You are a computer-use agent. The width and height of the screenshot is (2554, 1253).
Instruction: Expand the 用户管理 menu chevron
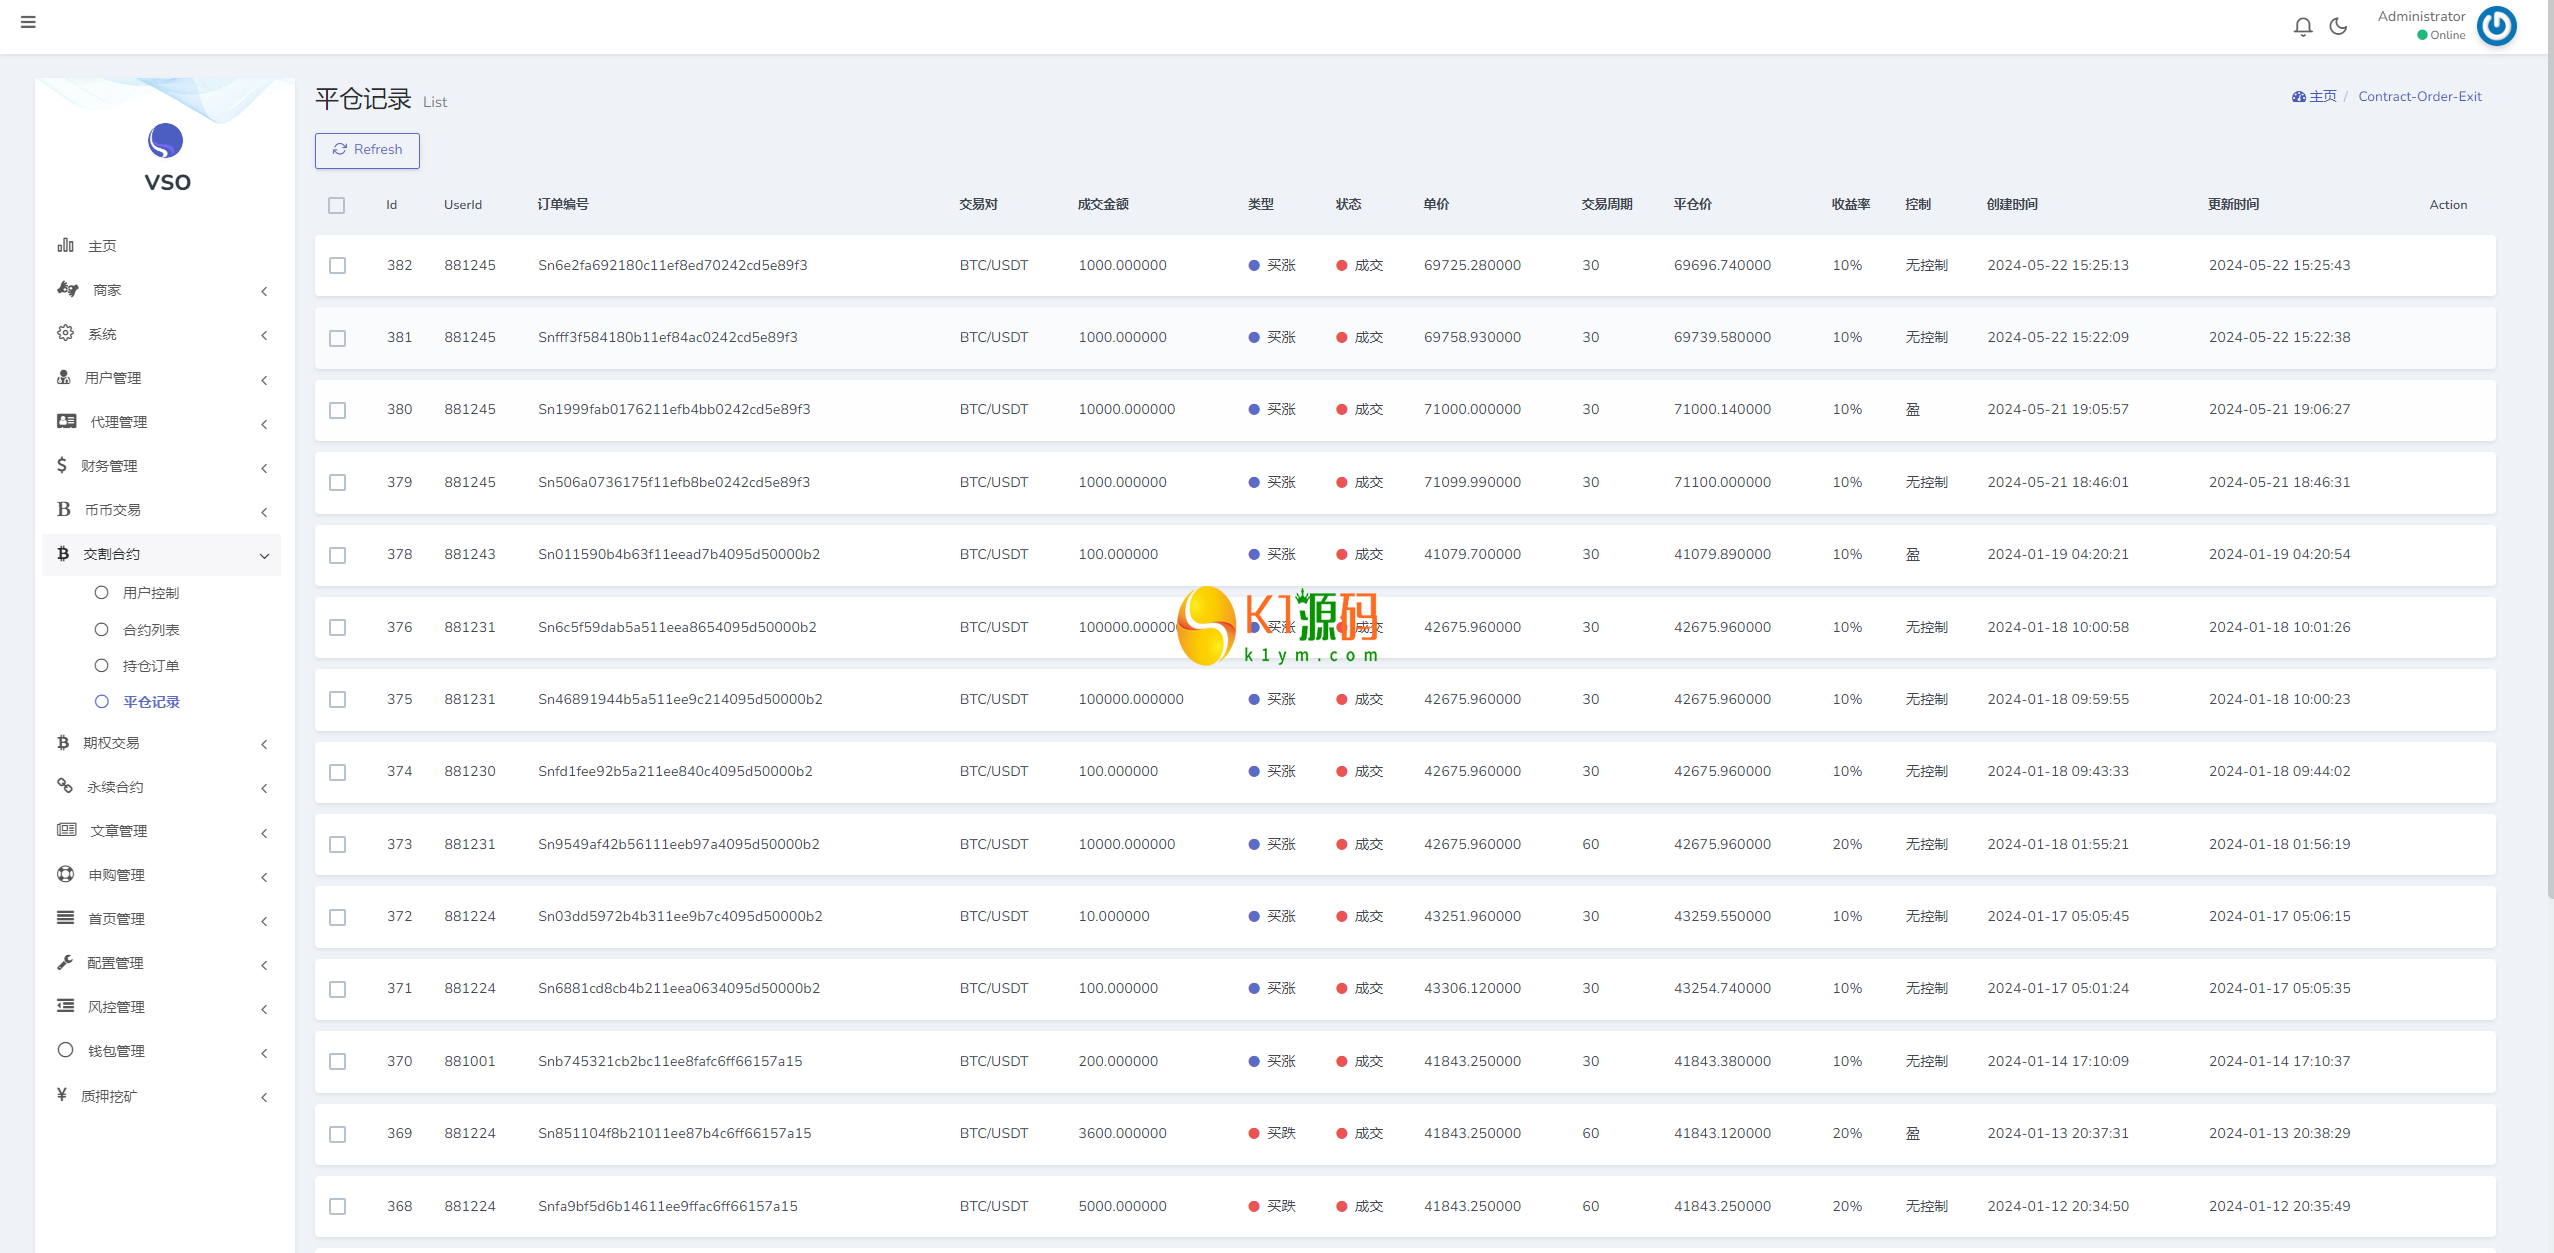coord(264,379)
